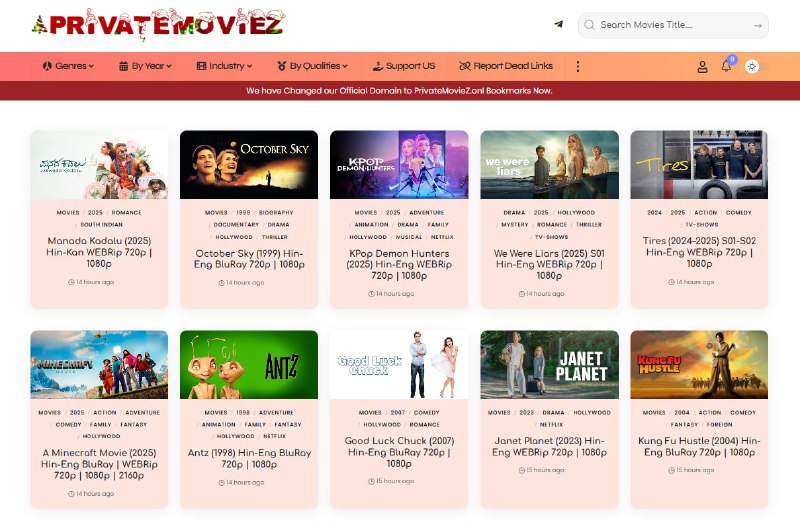Open KPop Demon Hunters (2025) title link
The image size is (800, 521).
pos(399,264)
